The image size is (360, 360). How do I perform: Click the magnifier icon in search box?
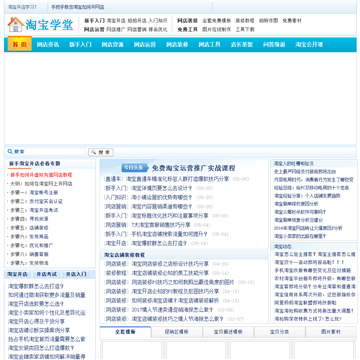tap(10, 152)
